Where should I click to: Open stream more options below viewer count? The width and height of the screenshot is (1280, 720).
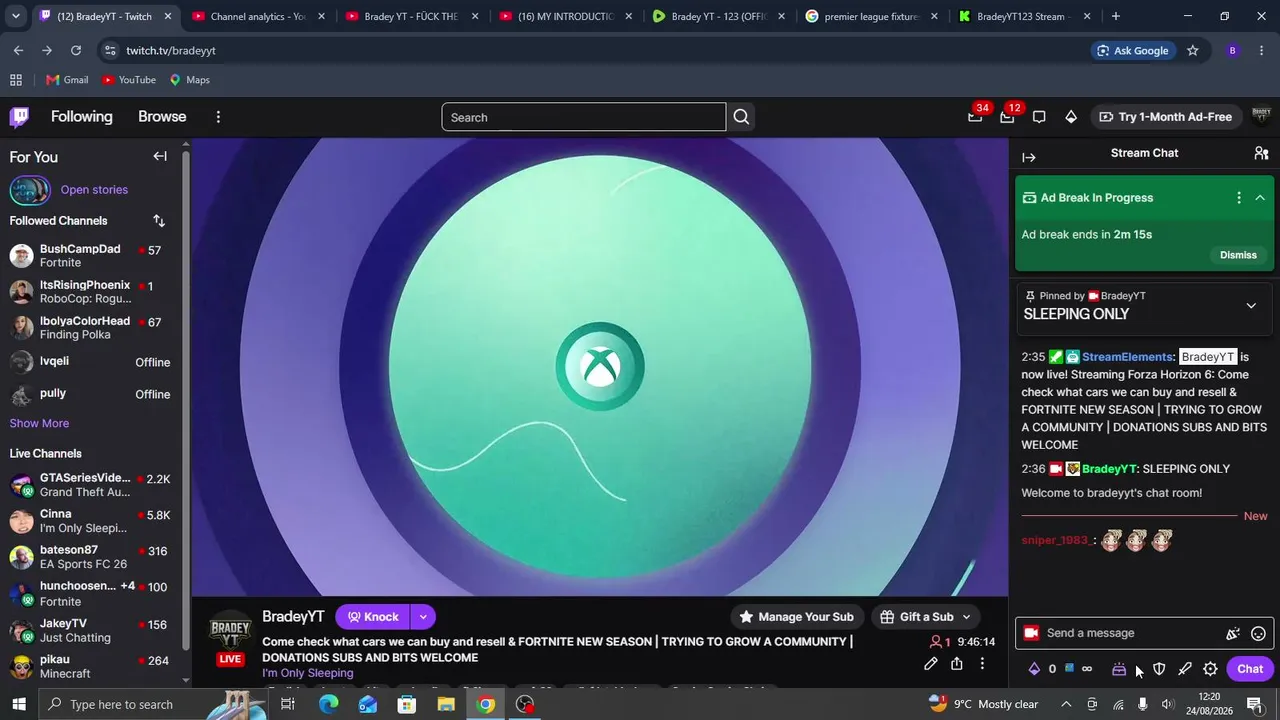pos(982,663)
